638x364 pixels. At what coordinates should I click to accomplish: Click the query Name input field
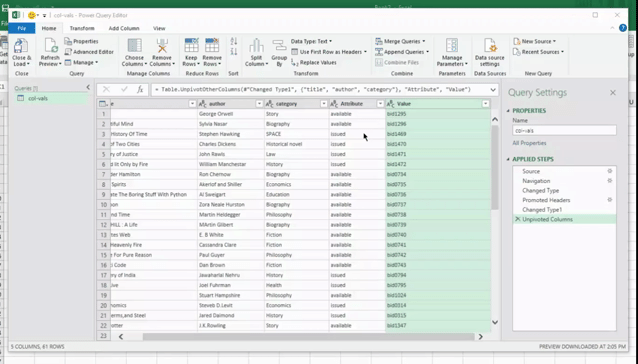pos(564,131)
